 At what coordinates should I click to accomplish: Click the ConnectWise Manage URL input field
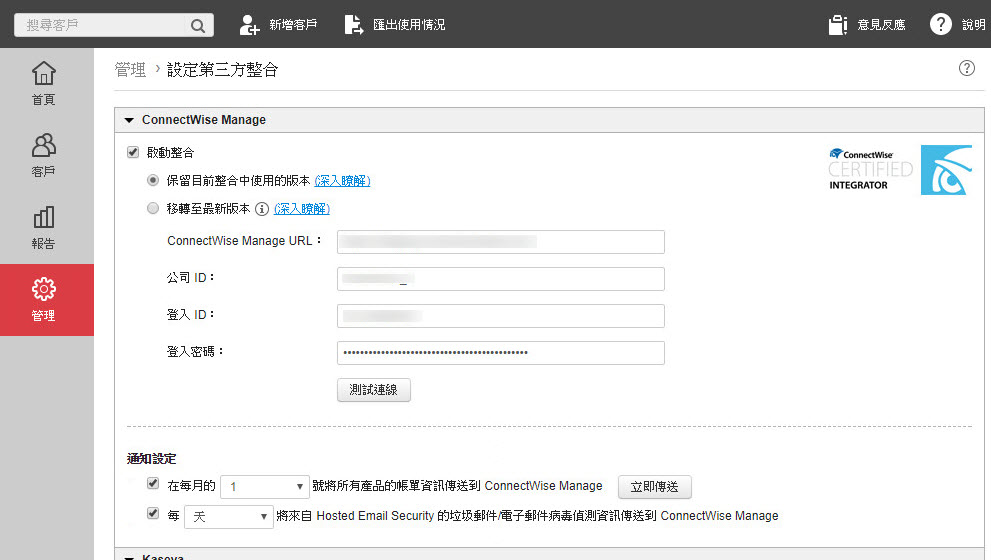point(500,242)
